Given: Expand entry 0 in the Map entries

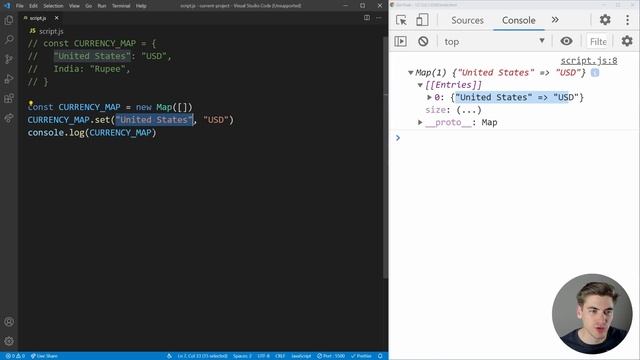Looking at the screenshot, I should pos(429,97).
